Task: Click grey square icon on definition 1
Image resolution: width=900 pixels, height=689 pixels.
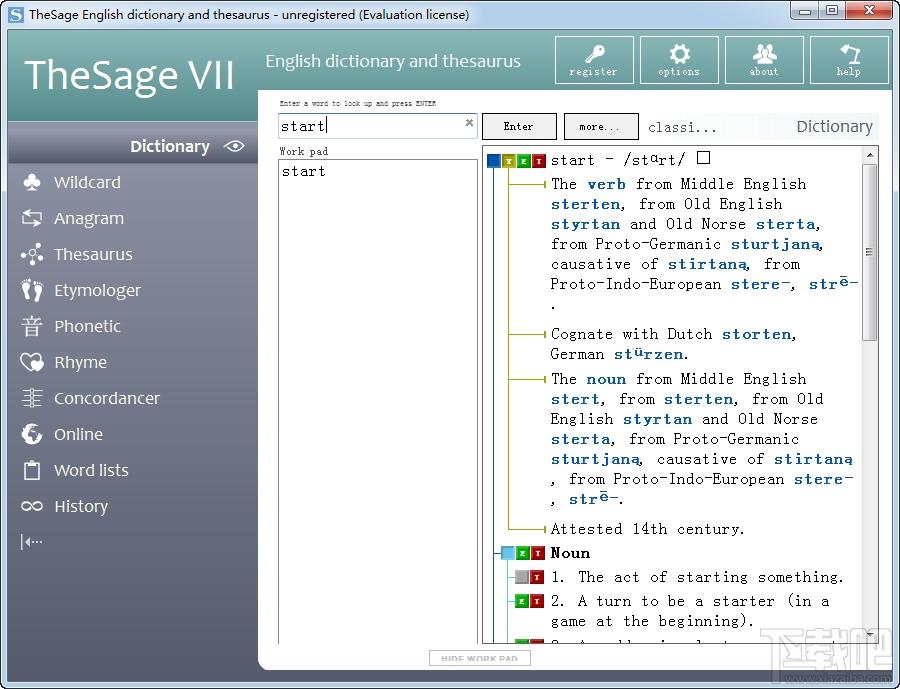Action: coord(522,576)
